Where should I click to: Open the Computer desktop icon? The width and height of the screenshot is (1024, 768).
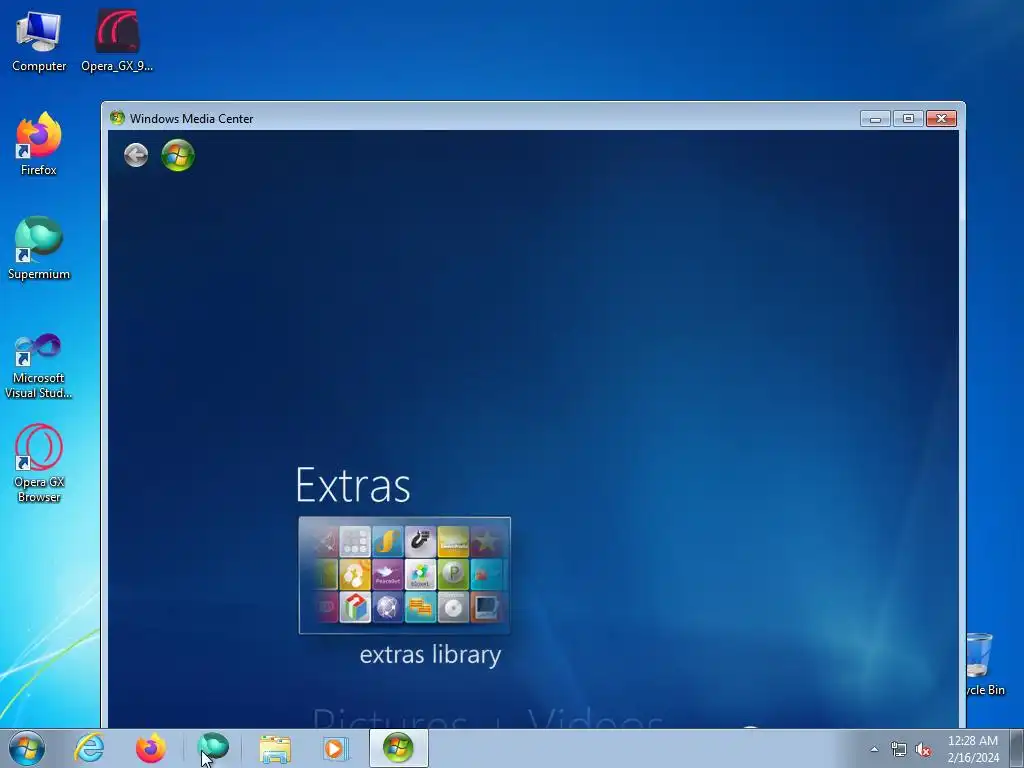pos(39,40)
